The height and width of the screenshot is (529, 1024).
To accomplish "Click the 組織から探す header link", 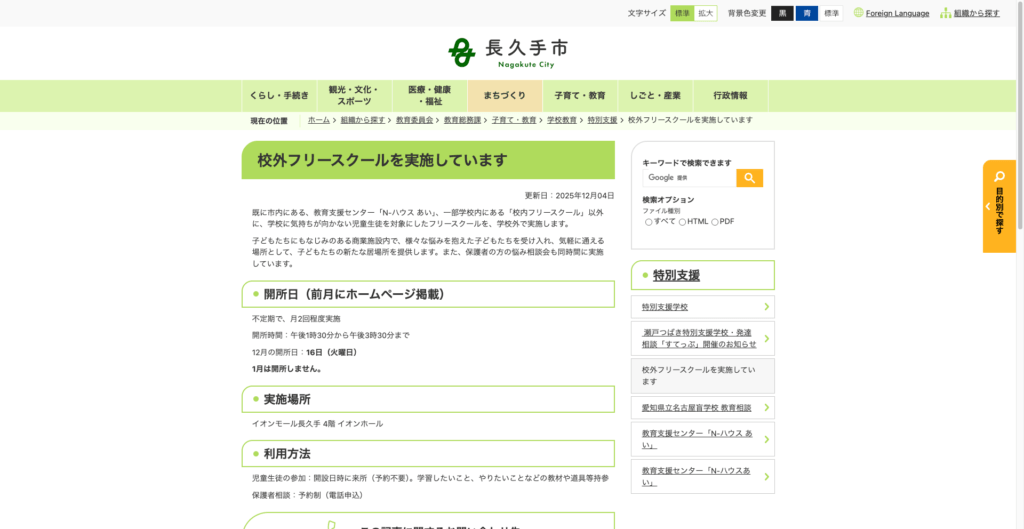I will (976, 13).
